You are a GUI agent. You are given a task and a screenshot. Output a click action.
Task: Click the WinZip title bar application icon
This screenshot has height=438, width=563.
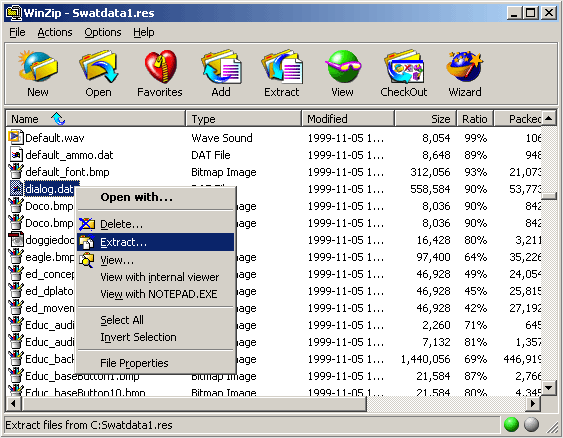pos(14,13)
